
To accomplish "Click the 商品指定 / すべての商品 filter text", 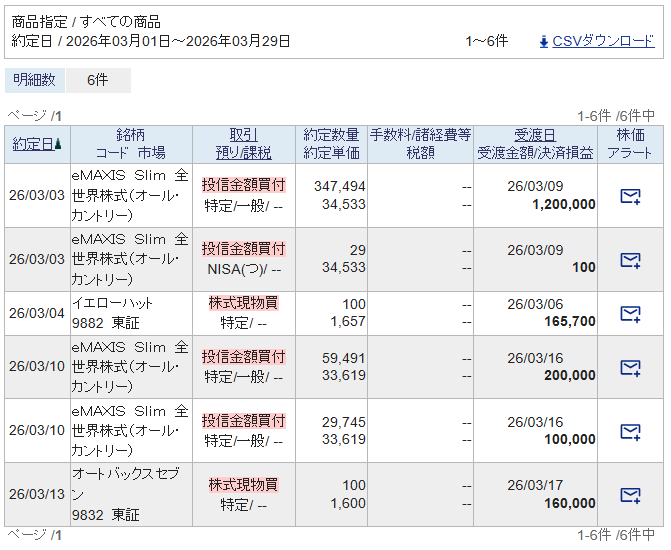I will [85, 22].
